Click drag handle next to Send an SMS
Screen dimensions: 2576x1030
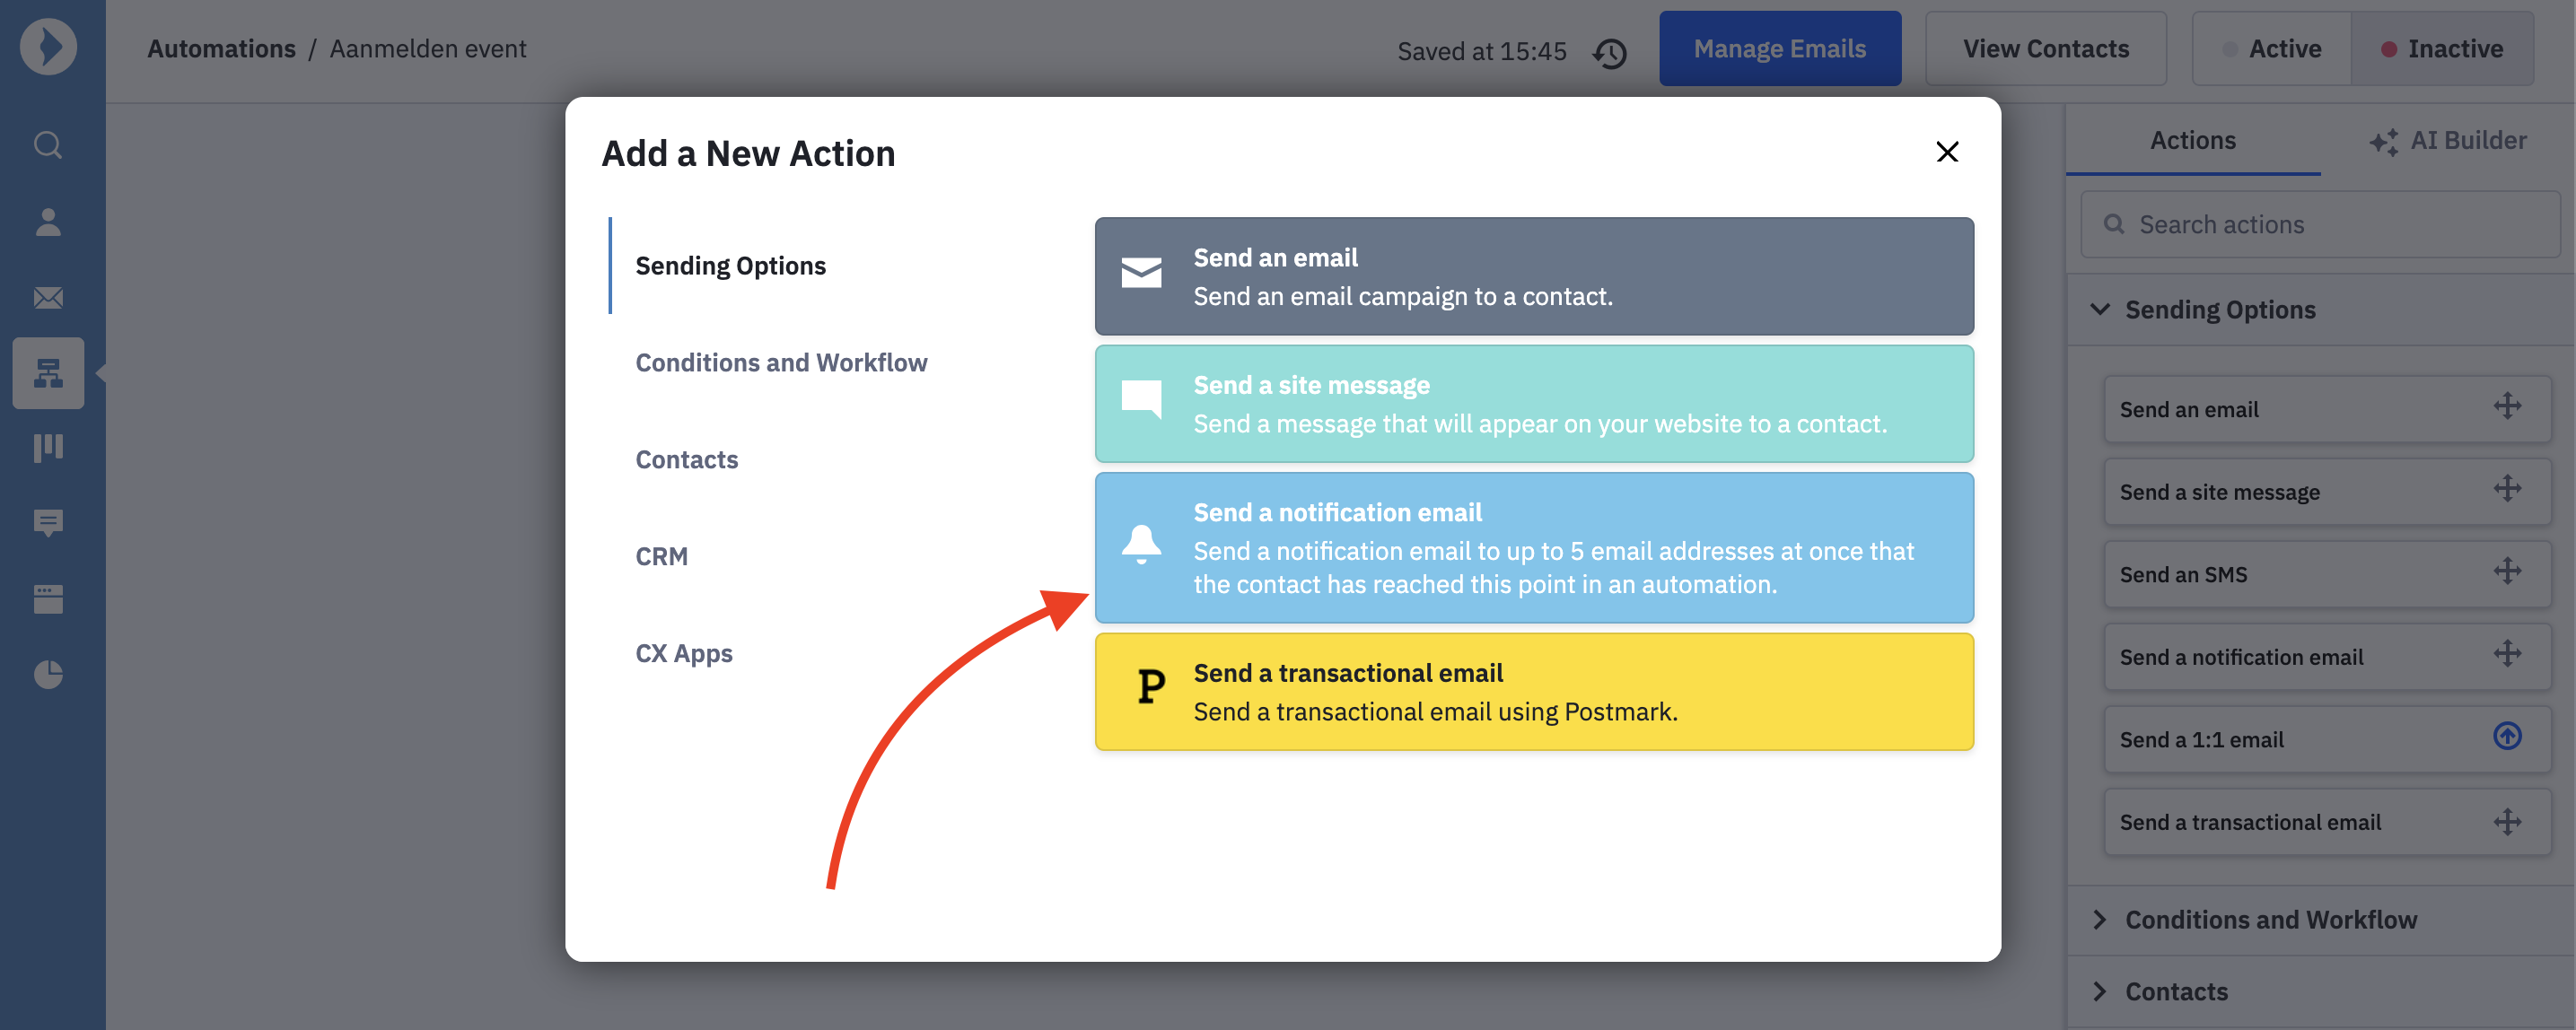pyautogui.click(x=2507, y=571)
